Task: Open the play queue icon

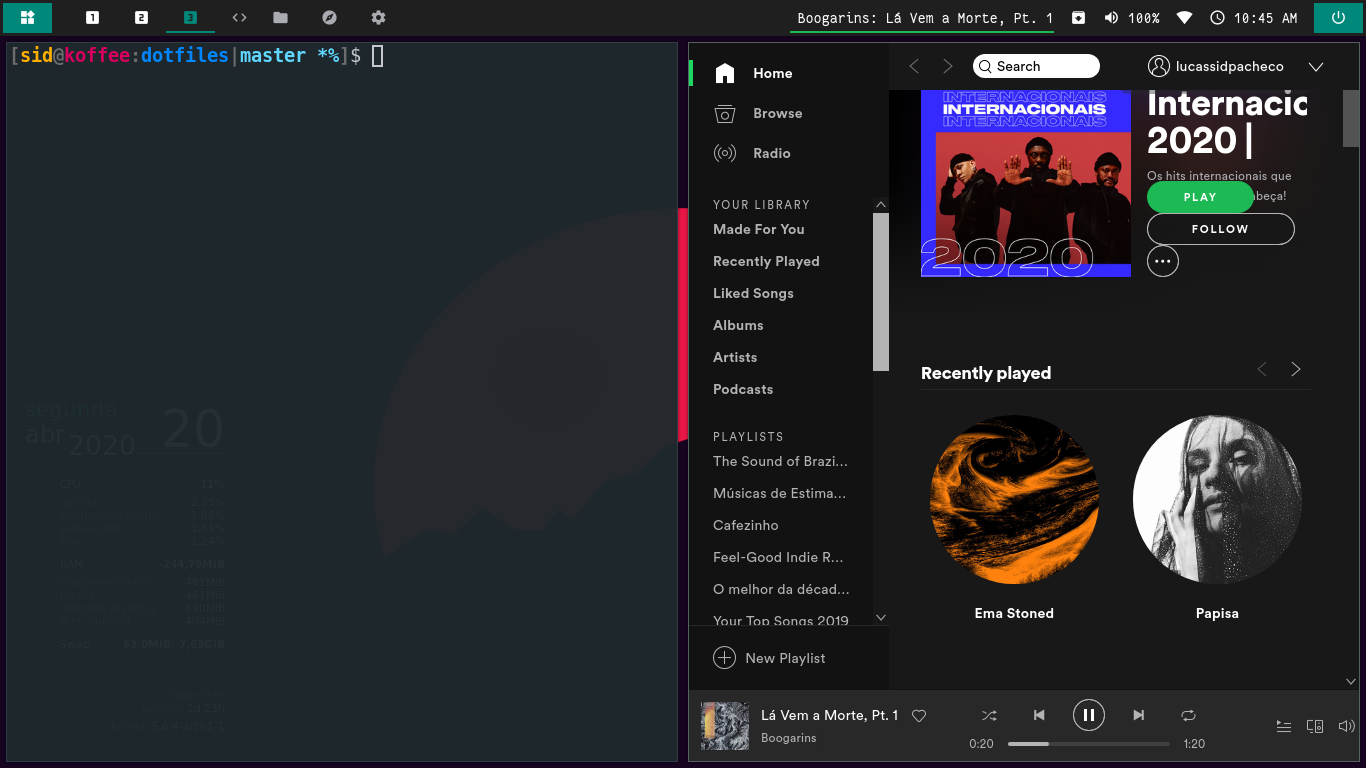Action: [1284, 726]
